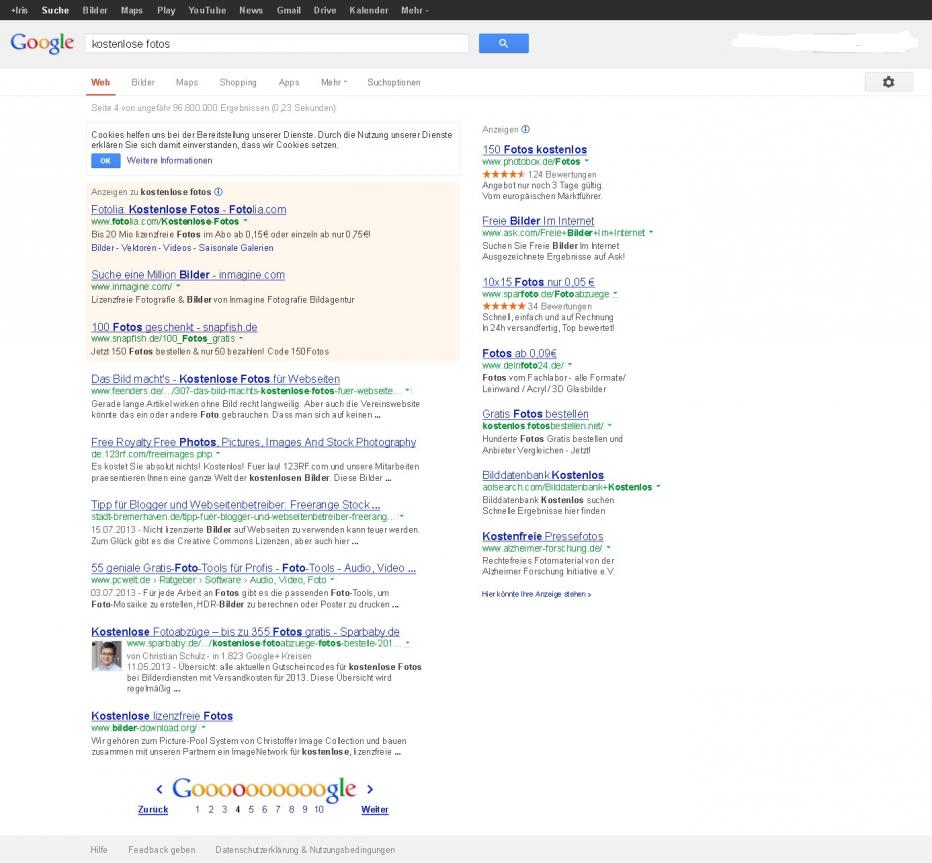Go to results page 5
This screenshot has height=863, width=932.
pyautogui.click(x=251, y=809)
